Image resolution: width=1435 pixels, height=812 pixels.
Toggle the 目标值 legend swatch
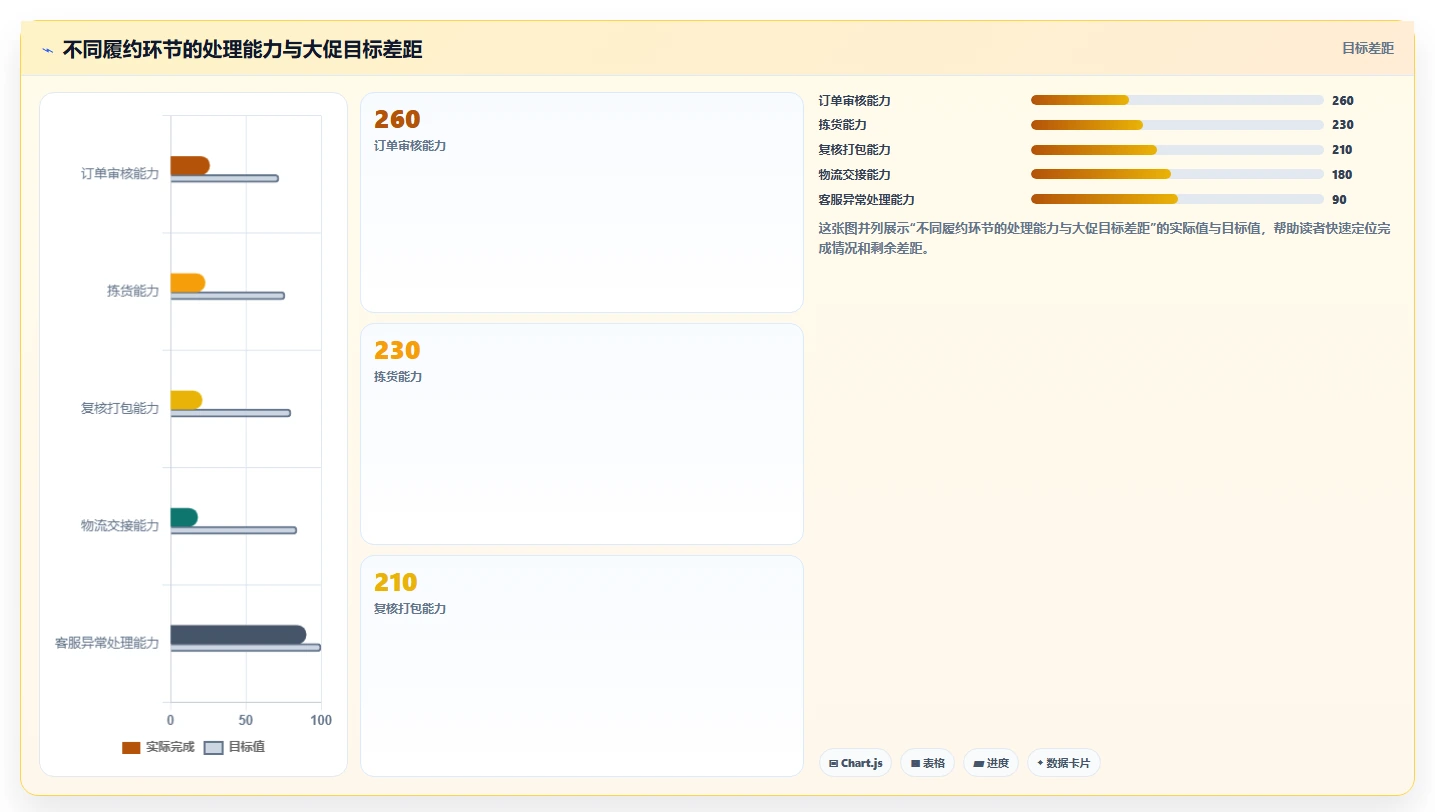(x=213, y=748)
